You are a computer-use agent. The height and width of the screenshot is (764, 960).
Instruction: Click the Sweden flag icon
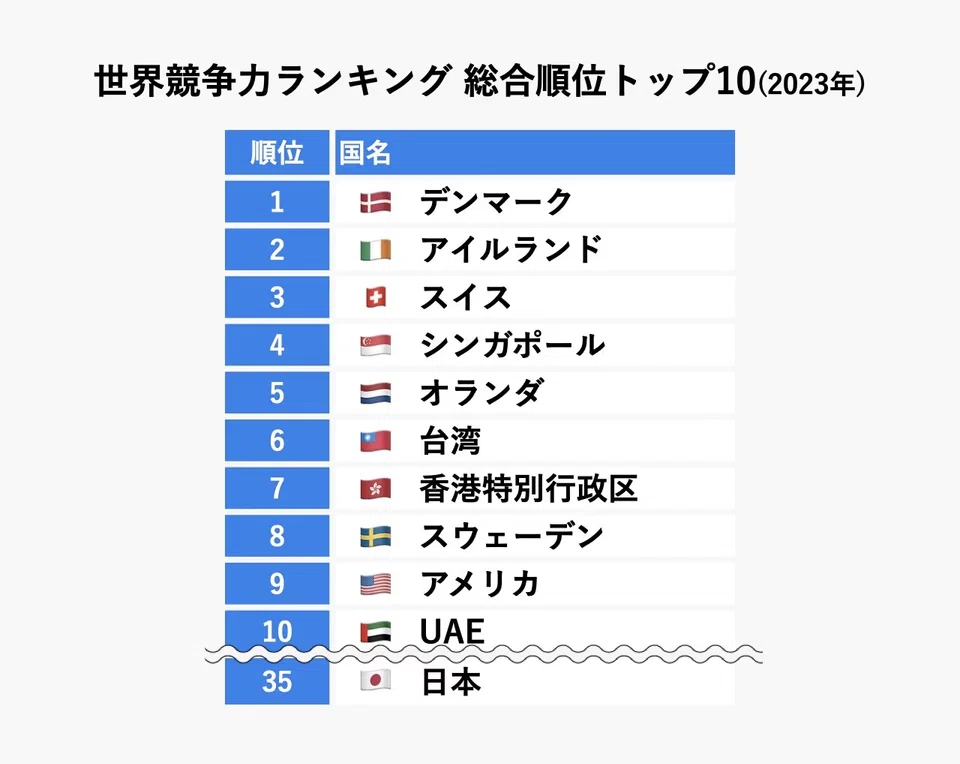point(375,537)
